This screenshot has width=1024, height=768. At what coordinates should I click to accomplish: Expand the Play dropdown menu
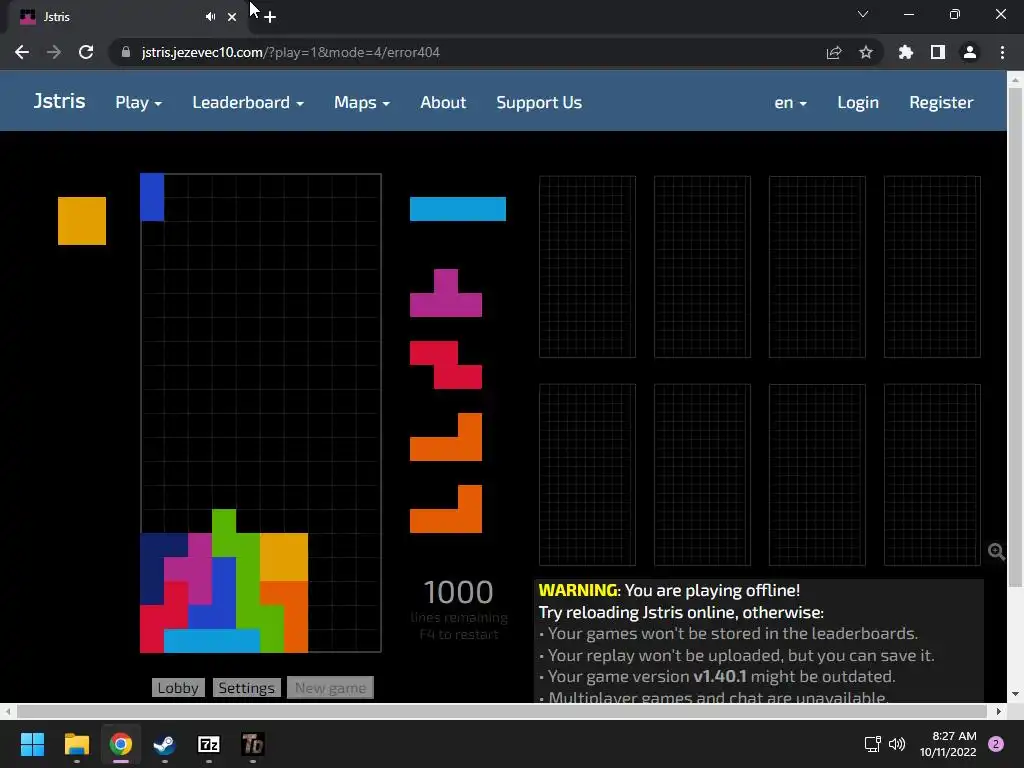138,103
